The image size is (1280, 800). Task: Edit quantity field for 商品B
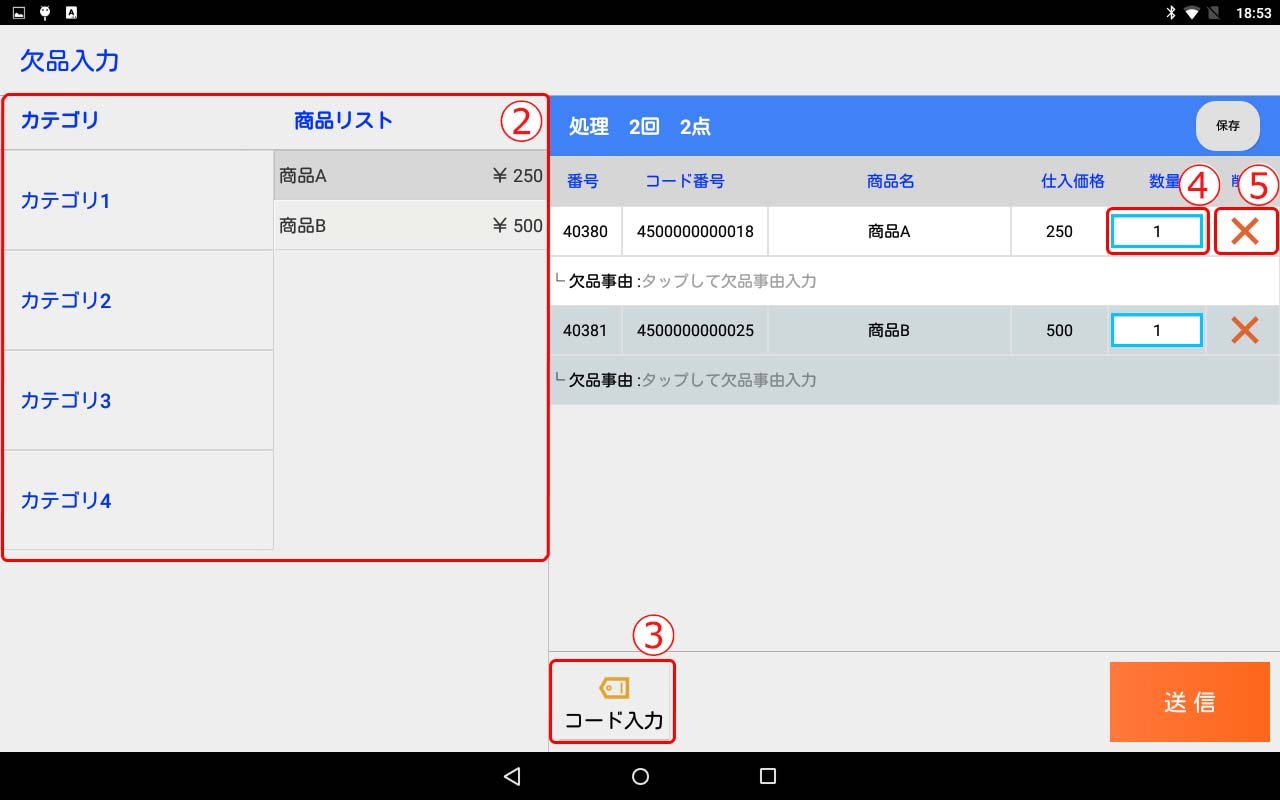[x=1157, y=330]
